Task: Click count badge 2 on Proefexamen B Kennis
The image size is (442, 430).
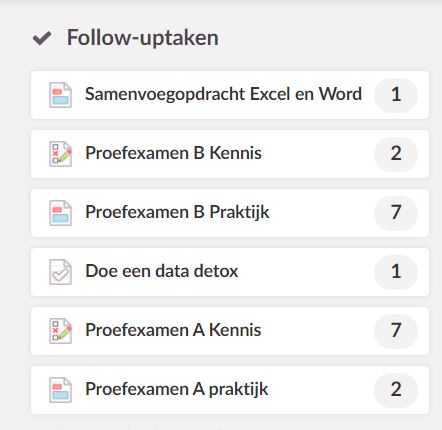Action: tap(396, 154)
